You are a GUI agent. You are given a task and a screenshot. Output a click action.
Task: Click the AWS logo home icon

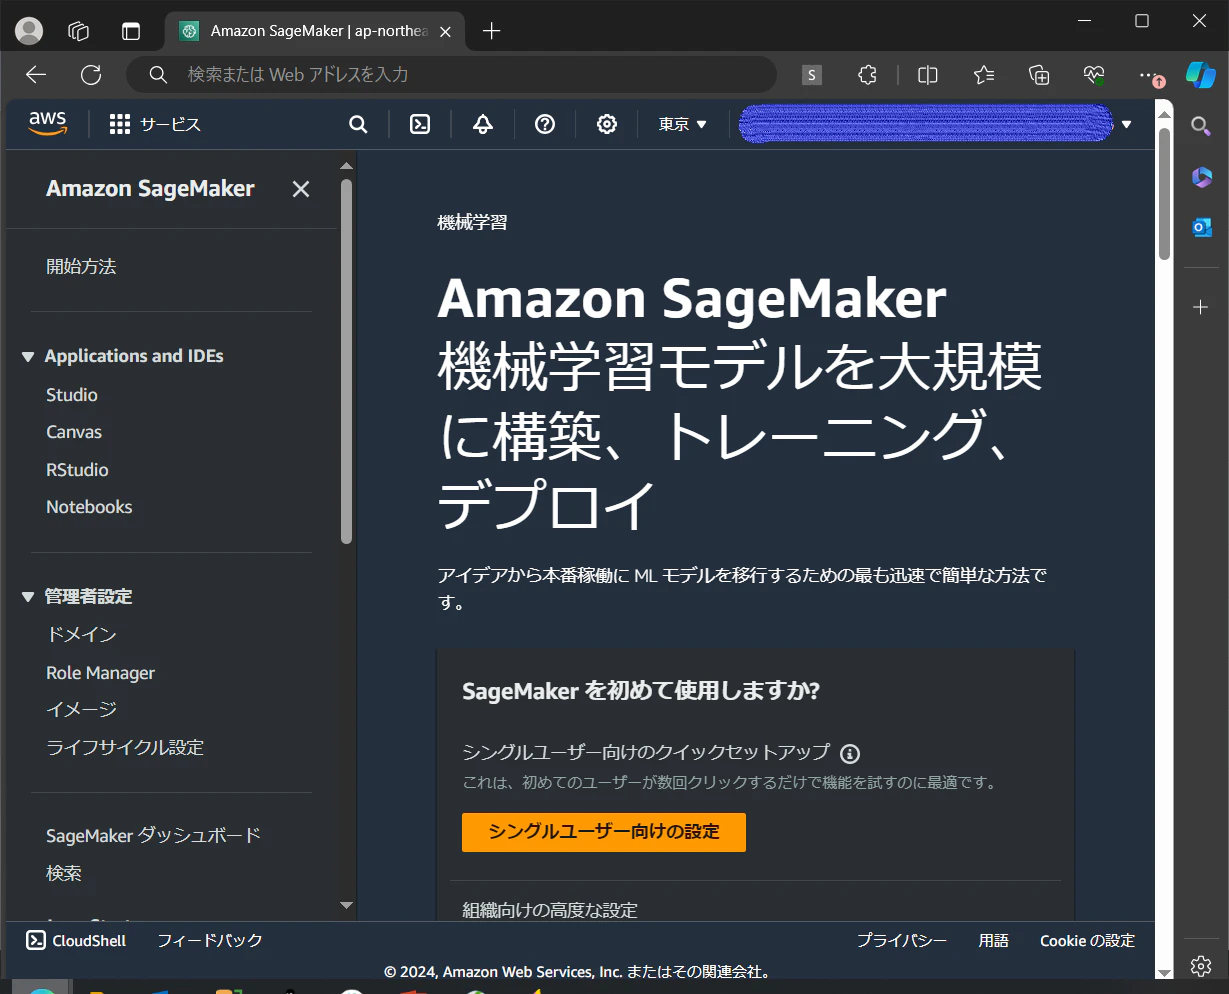47,123
